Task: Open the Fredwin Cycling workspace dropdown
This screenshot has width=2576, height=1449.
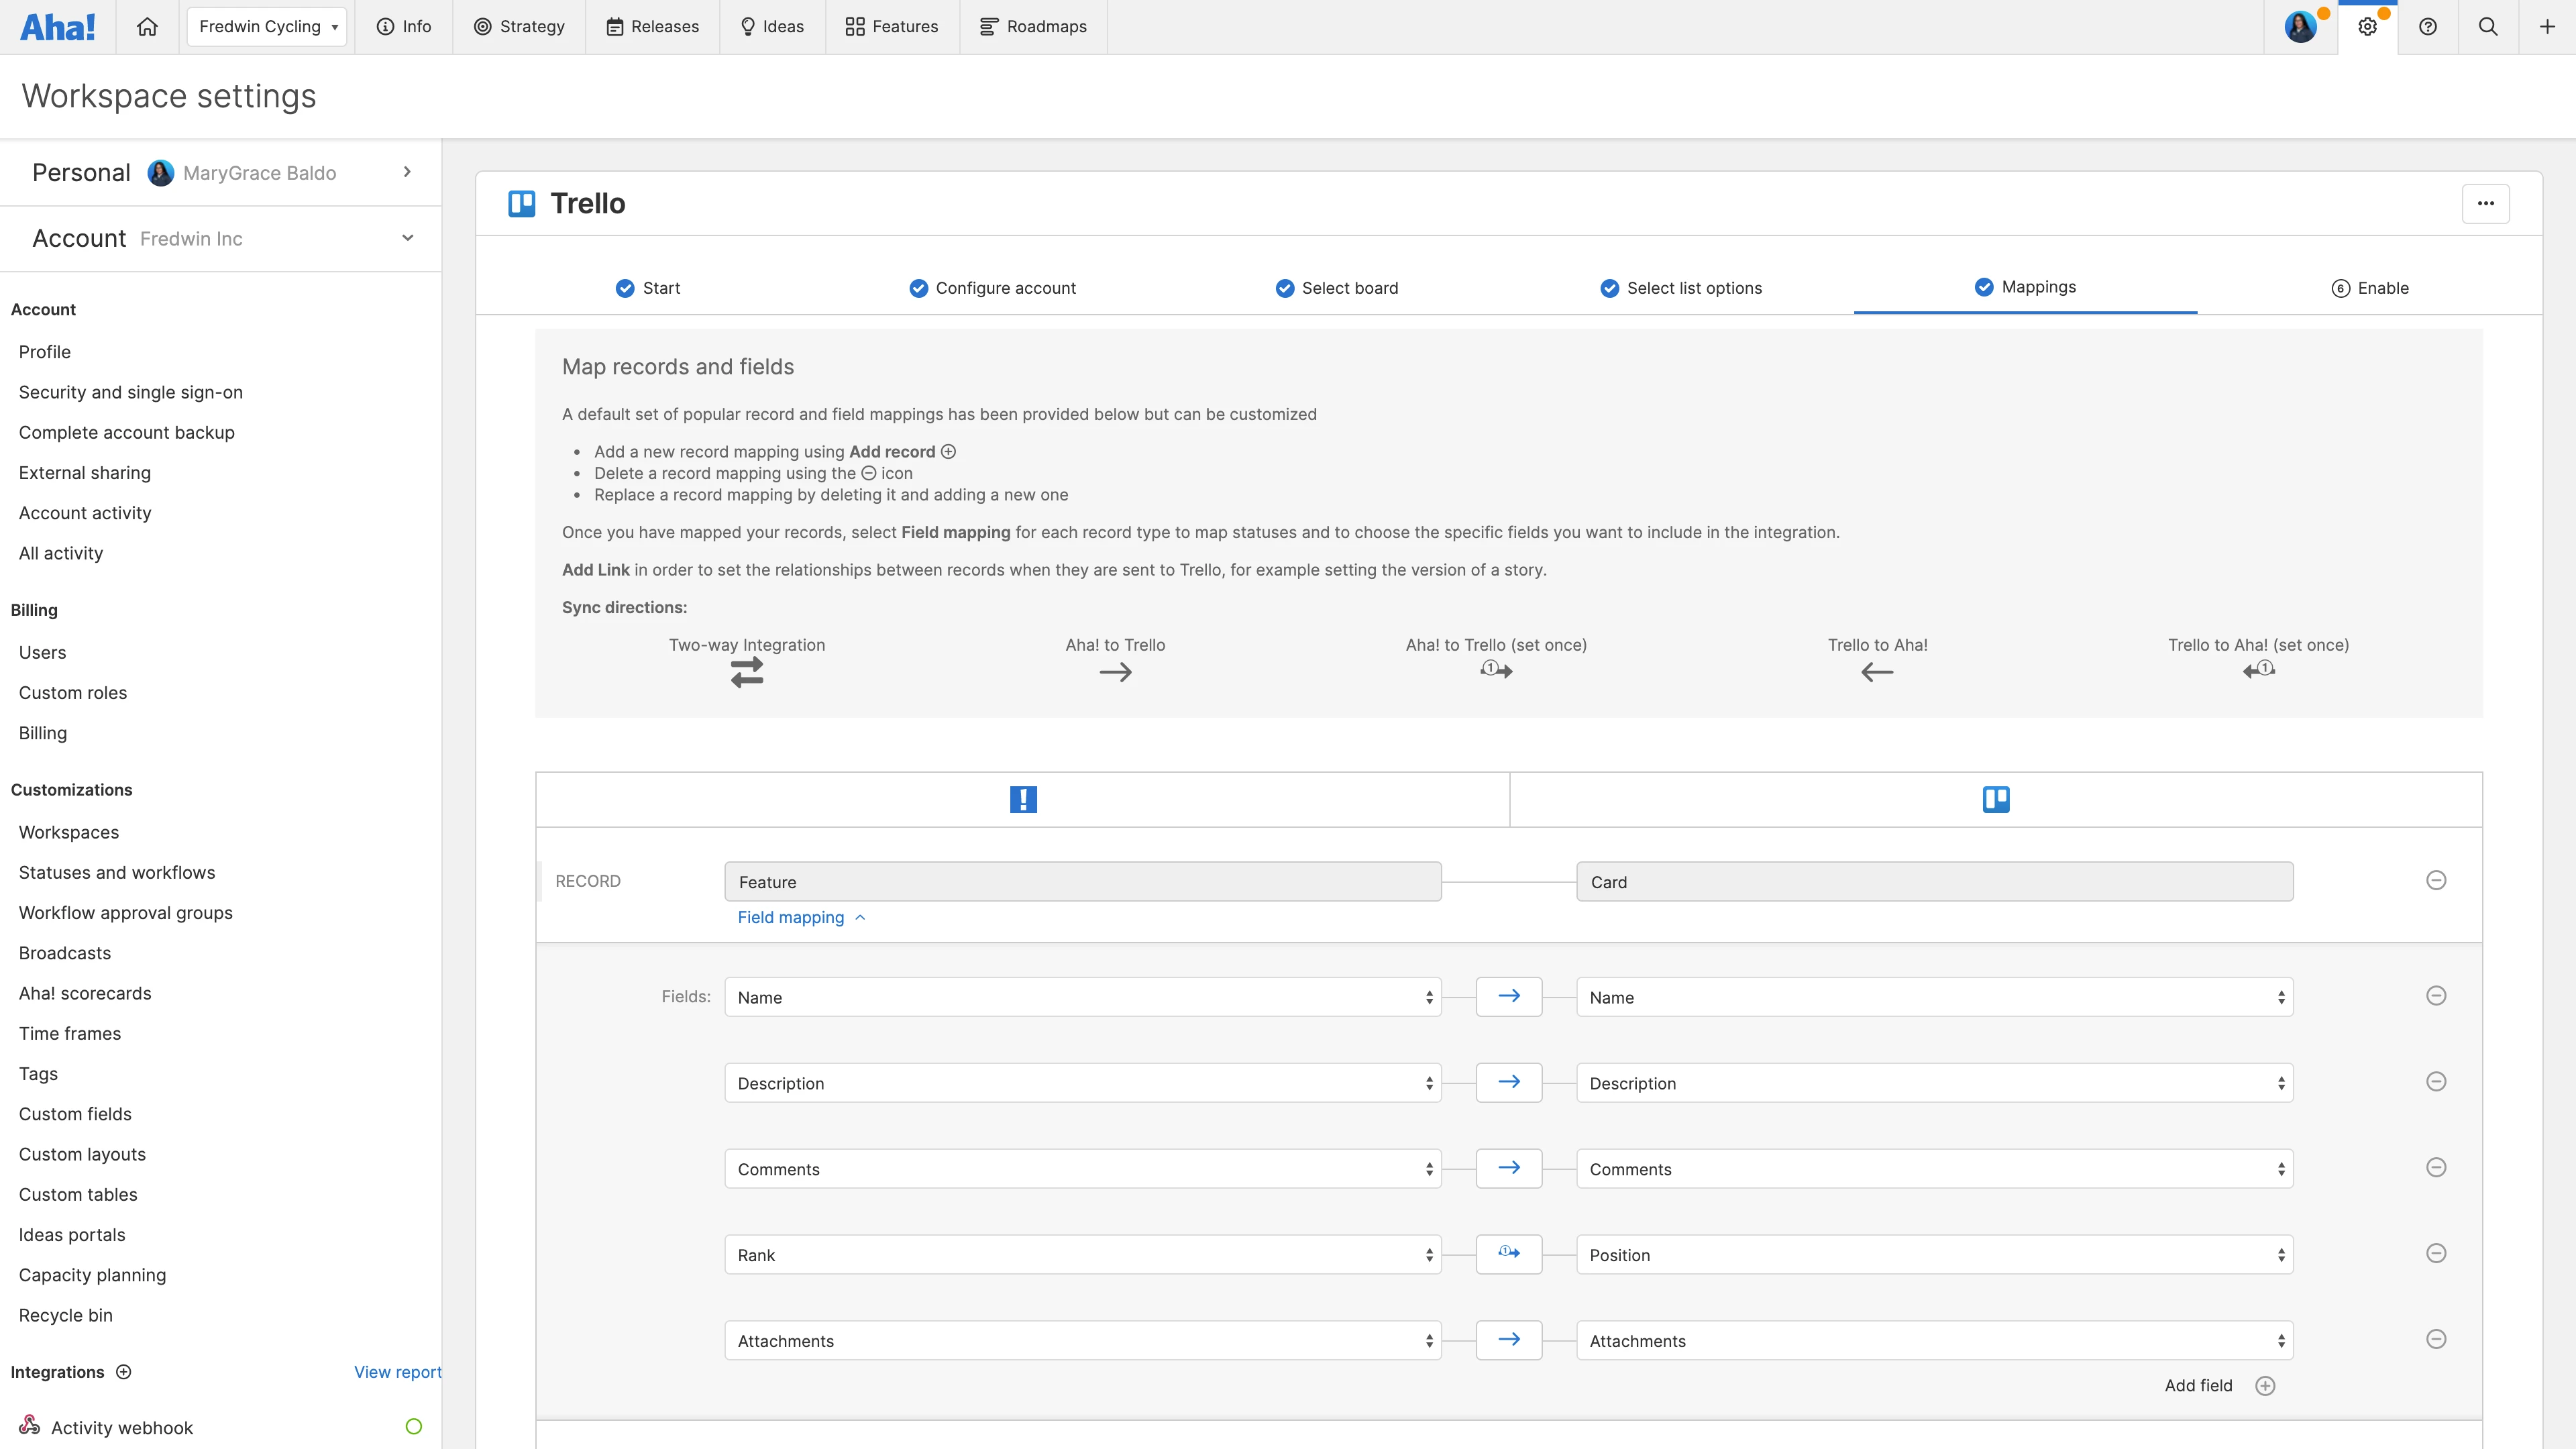Action: pyautogui.click(x=266, y=27)
